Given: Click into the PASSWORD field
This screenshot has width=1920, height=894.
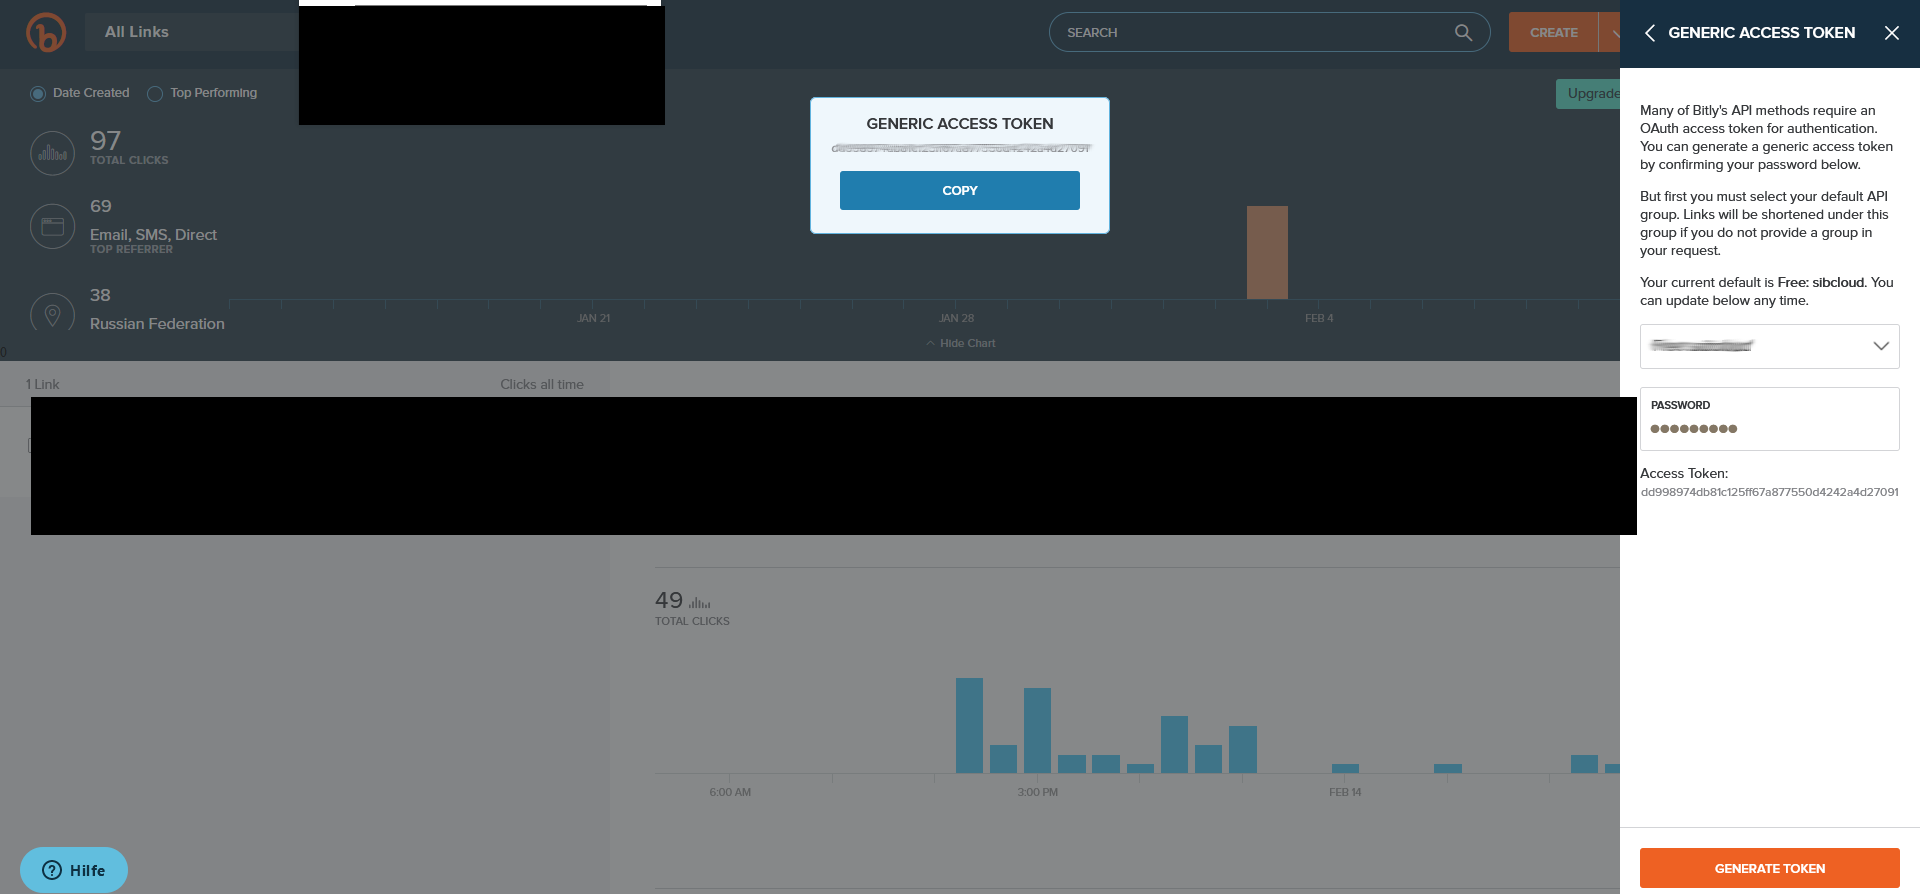Looking at the screenshot, I should 1769,419.
